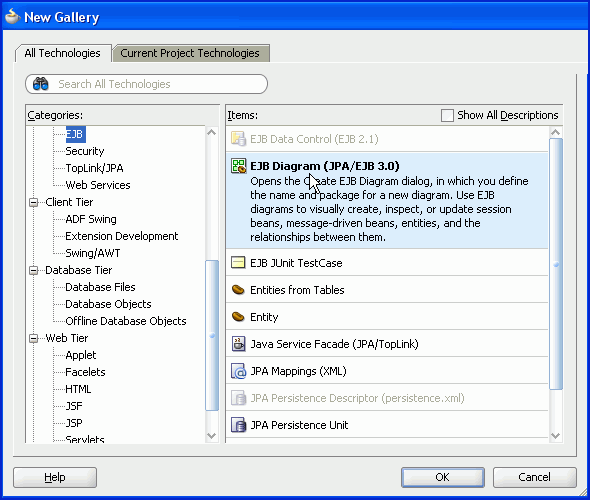
Task: Select the Database Objects category
Action: tap(108, 304)
